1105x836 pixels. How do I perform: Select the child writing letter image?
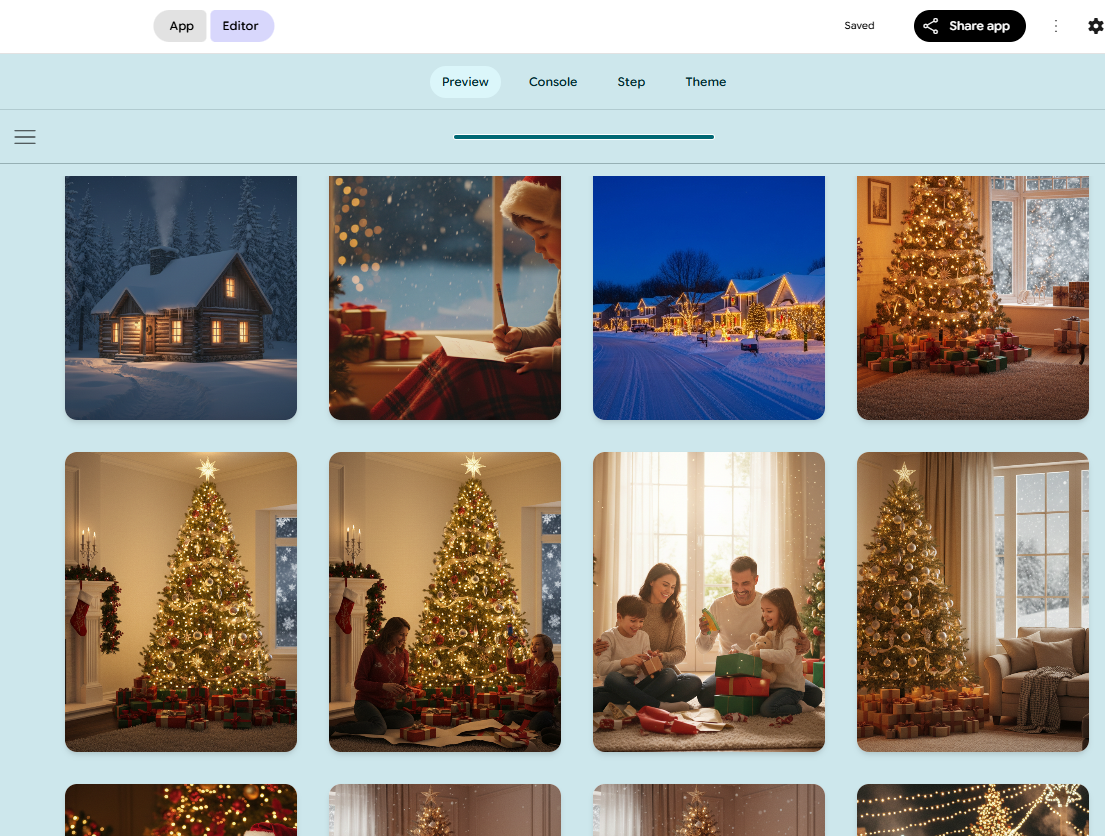[445, 297]
